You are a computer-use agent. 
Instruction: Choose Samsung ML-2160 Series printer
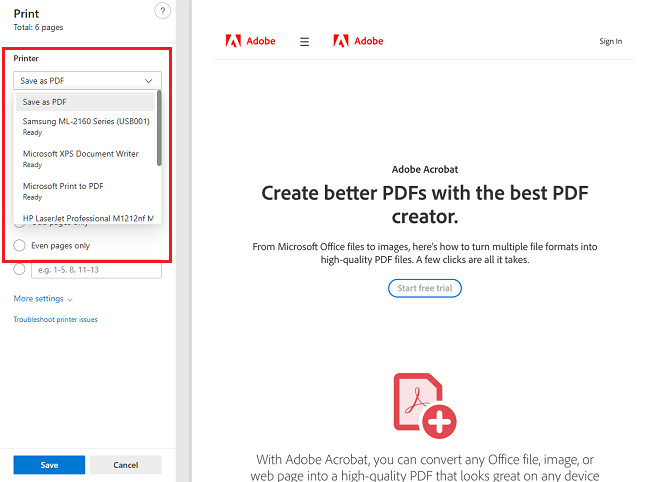[85, 126]
